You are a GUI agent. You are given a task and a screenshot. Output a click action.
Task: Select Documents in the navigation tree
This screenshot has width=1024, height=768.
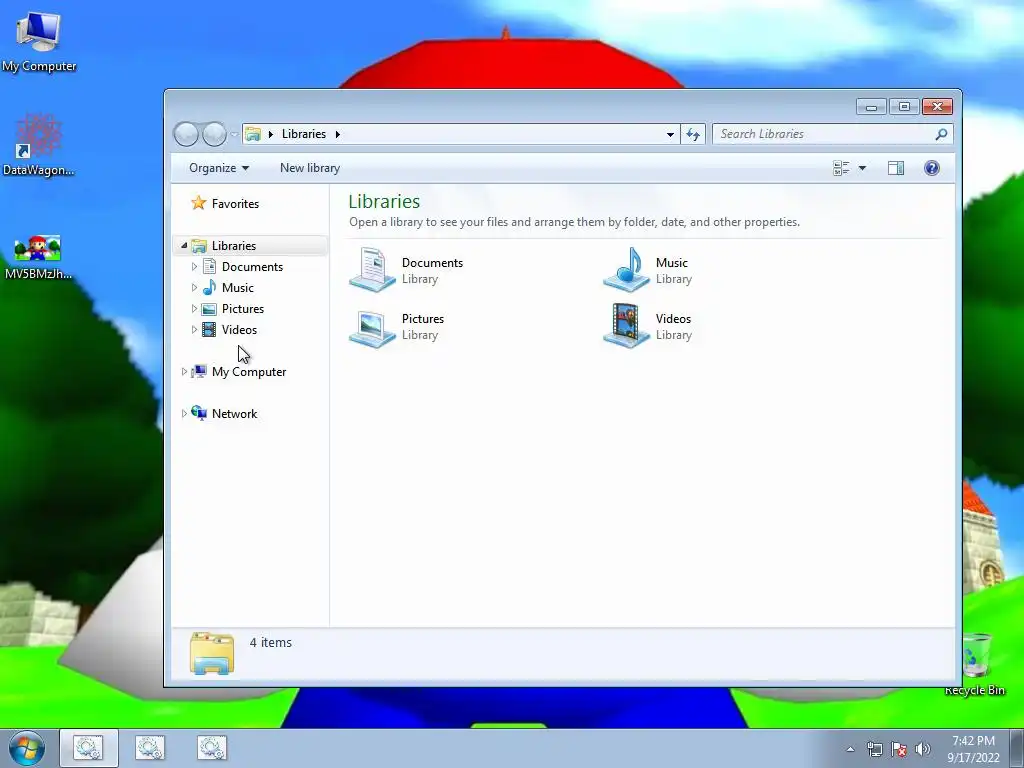click(x=252, y=266)
